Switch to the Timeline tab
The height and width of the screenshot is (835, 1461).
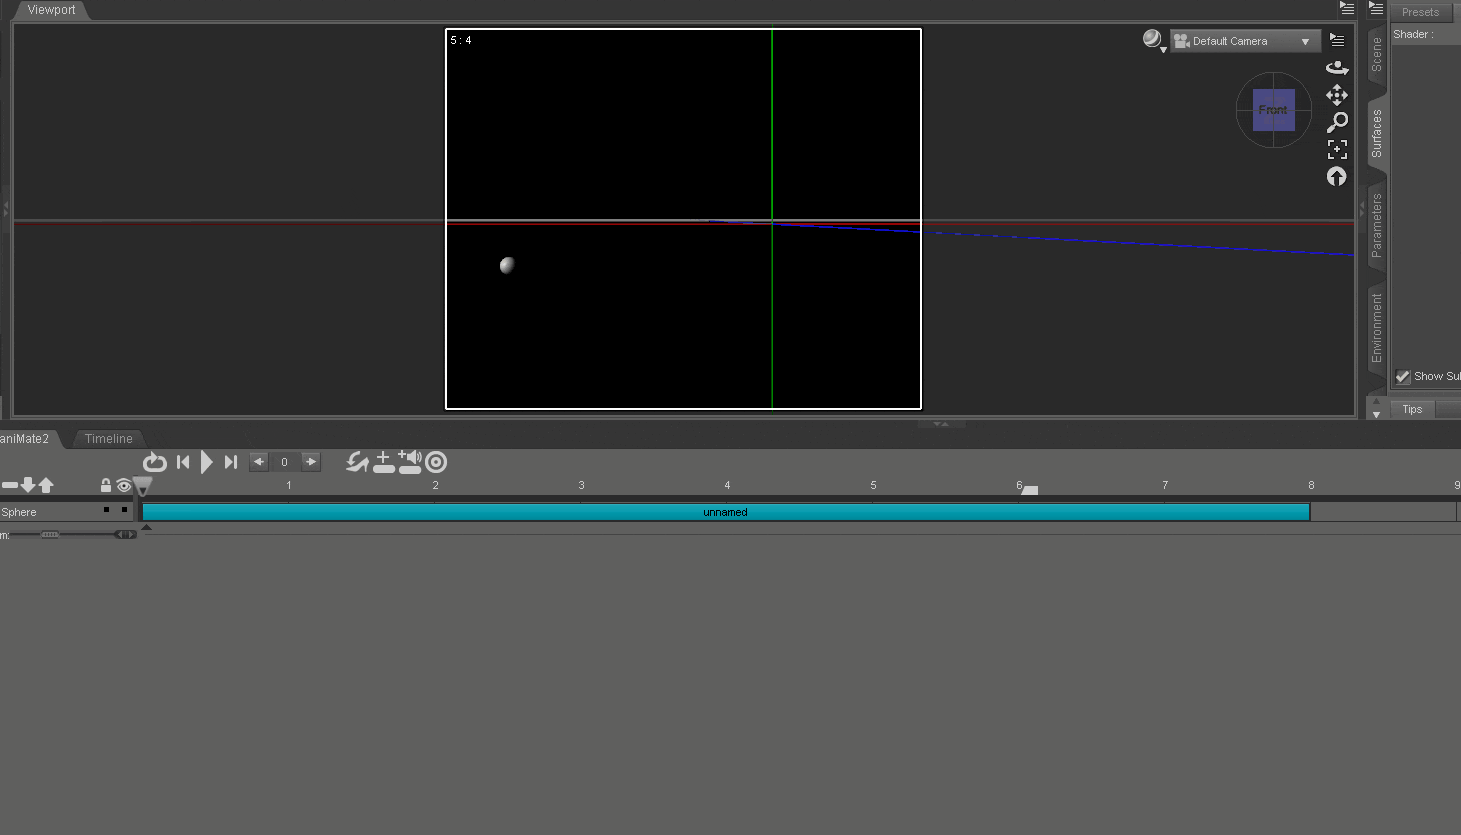click(108, 438)
